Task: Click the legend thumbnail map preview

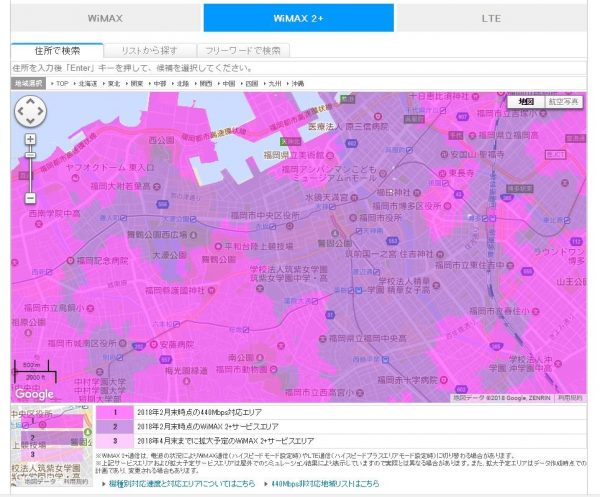Action: pos(51,446)
